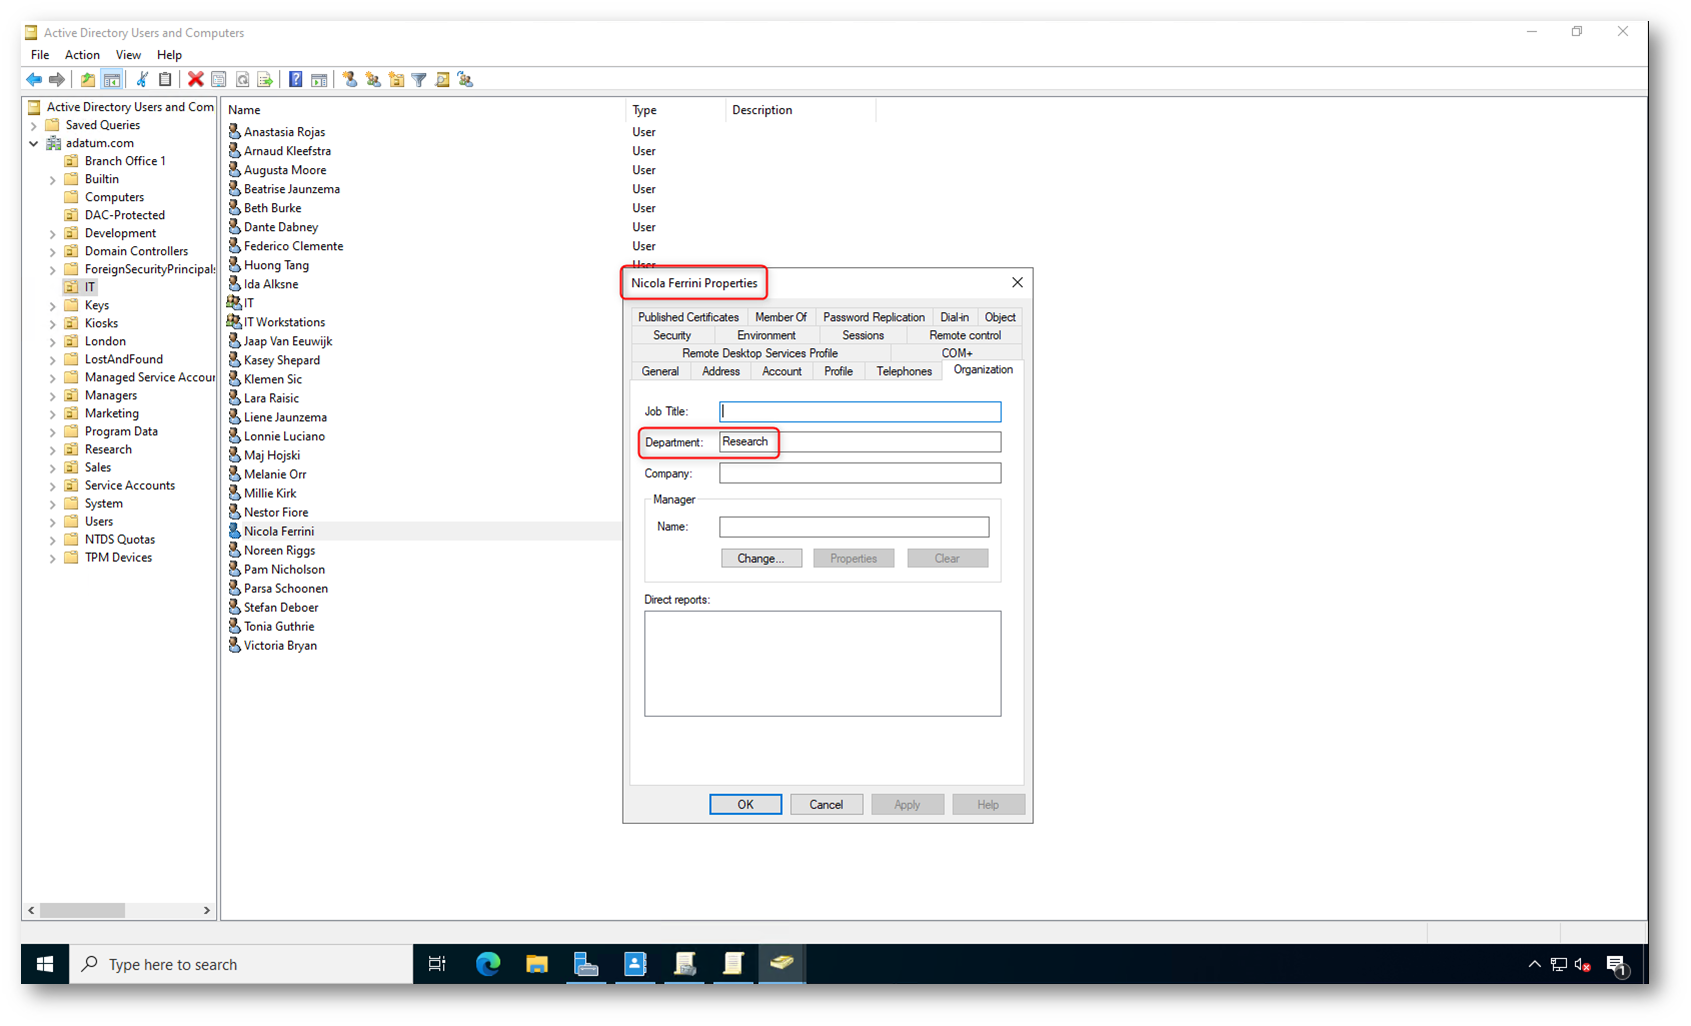
Task: Open Microsoft Edge from the taskbar
Action: click(488, 964)
